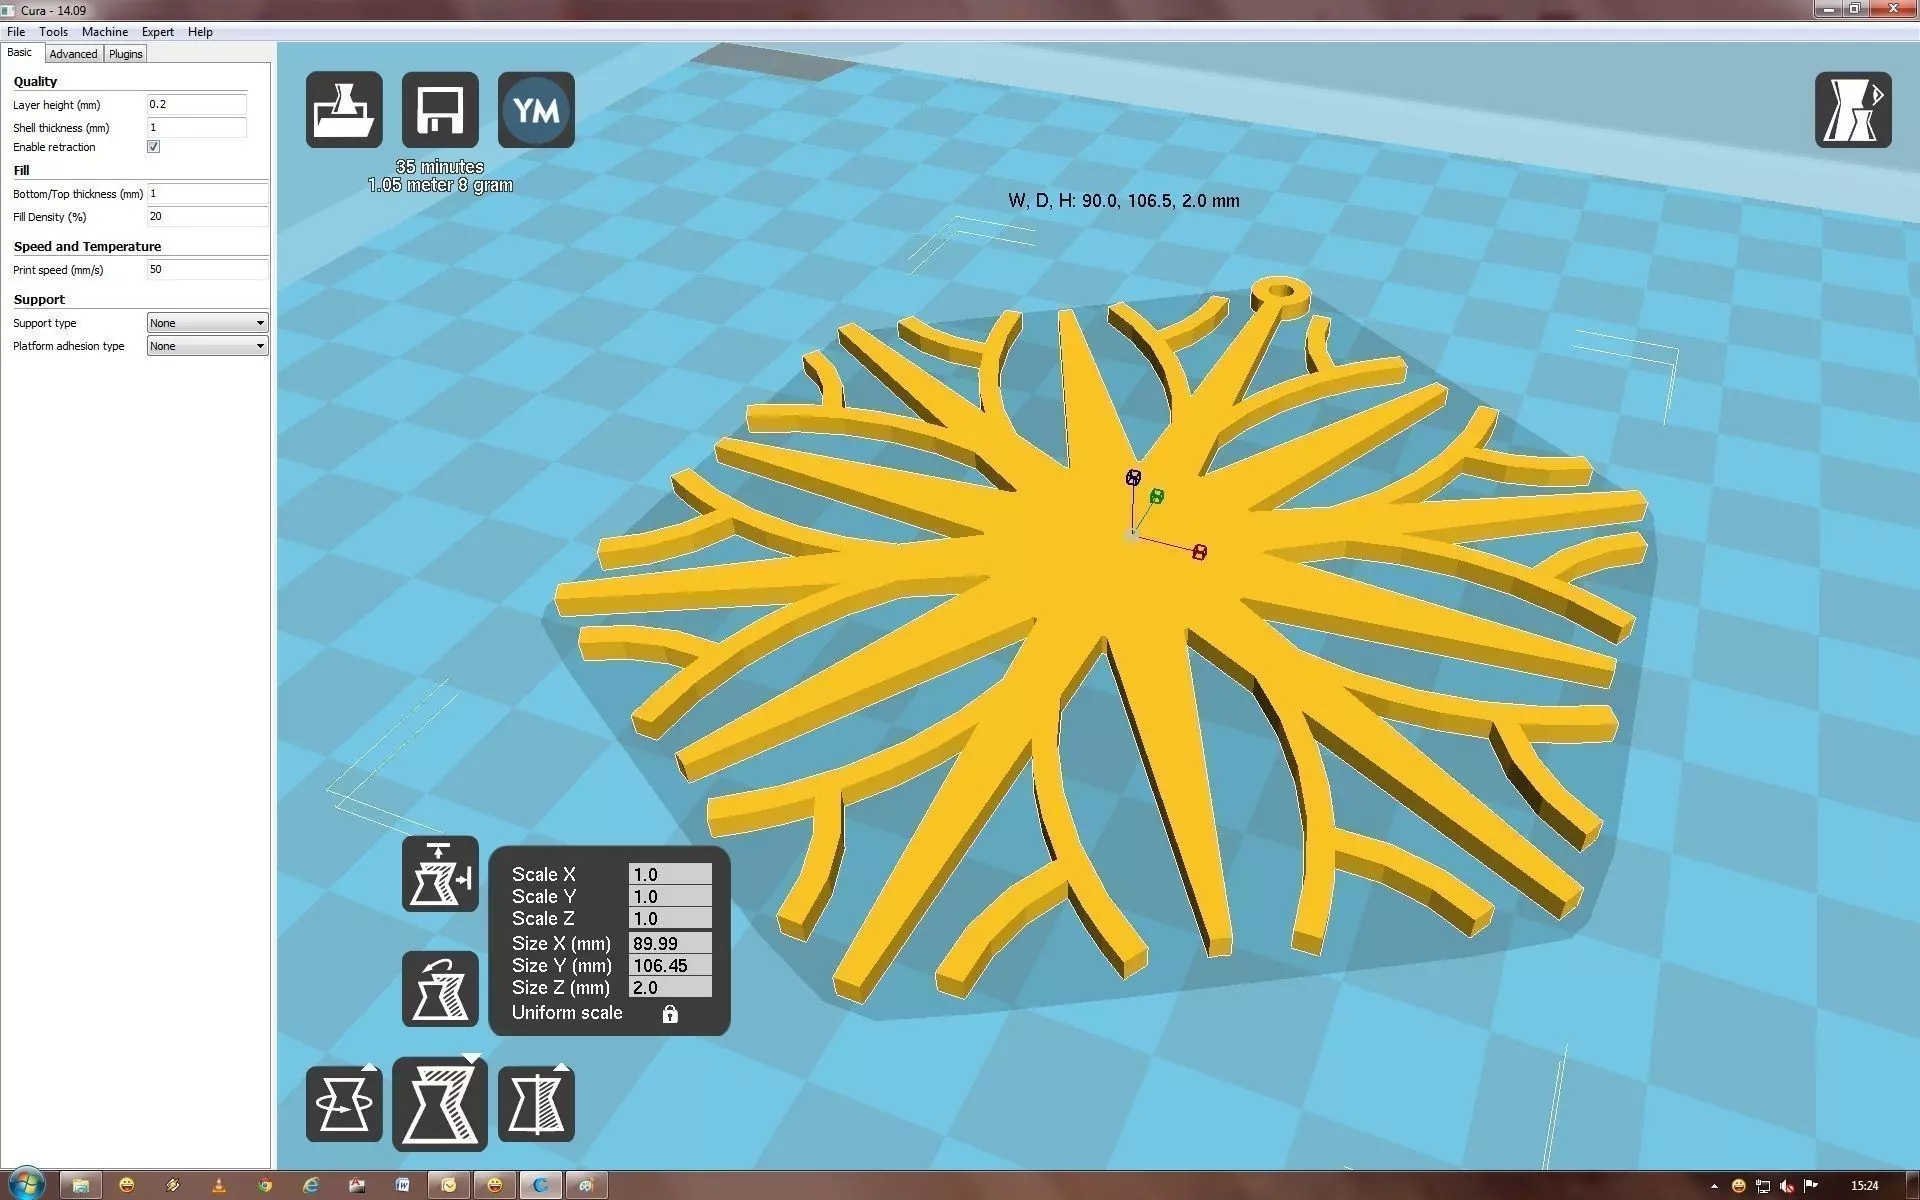1920x1200 pixels.
Task: Click the Load model icon
Action: tap(344, 110)
